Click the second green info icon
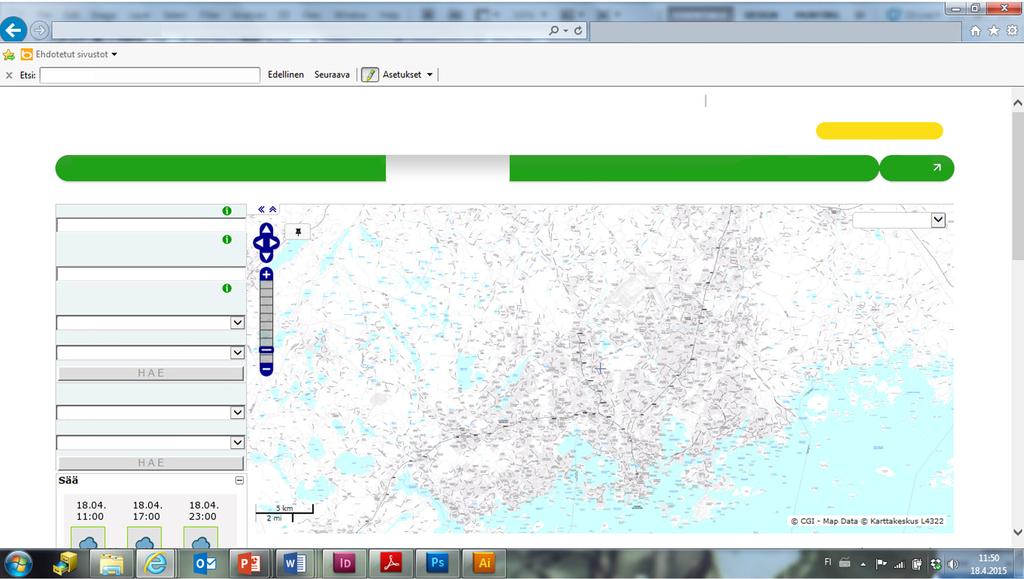Viewport: 1024px width, 579px height. tap(227, 240)
